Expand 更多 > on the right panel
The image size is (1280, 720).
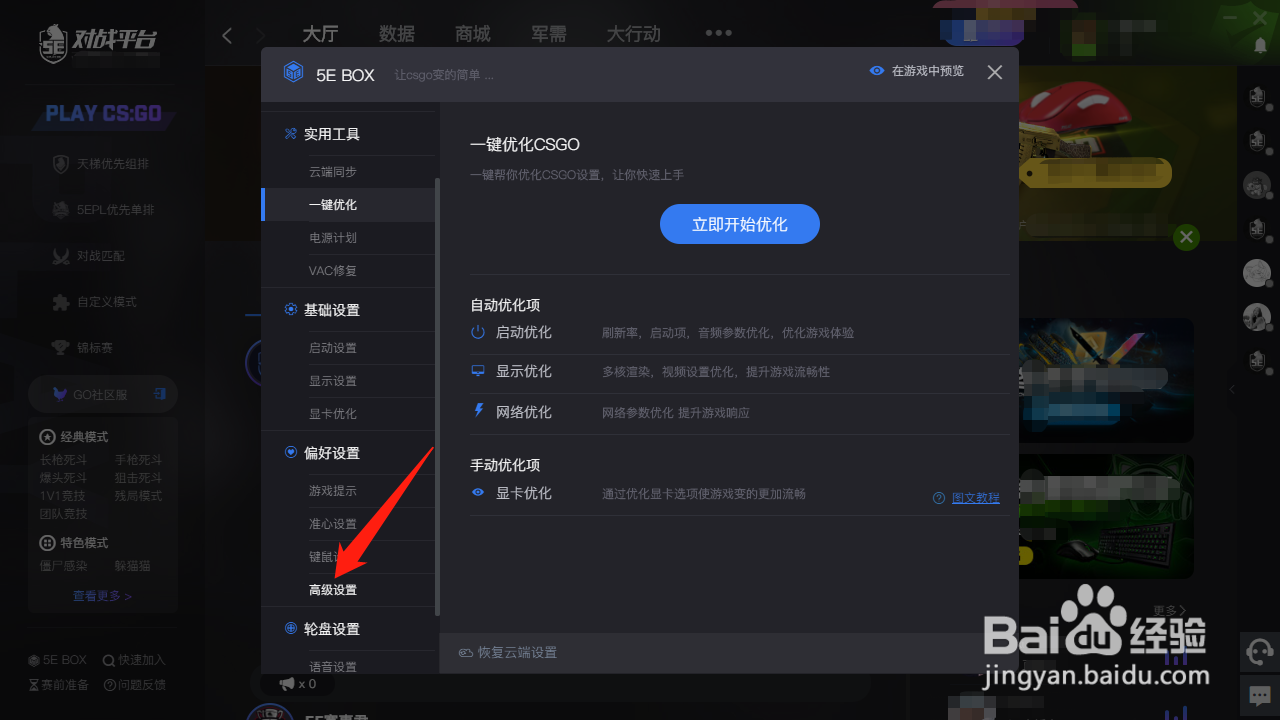click(x=1169, y=610)
